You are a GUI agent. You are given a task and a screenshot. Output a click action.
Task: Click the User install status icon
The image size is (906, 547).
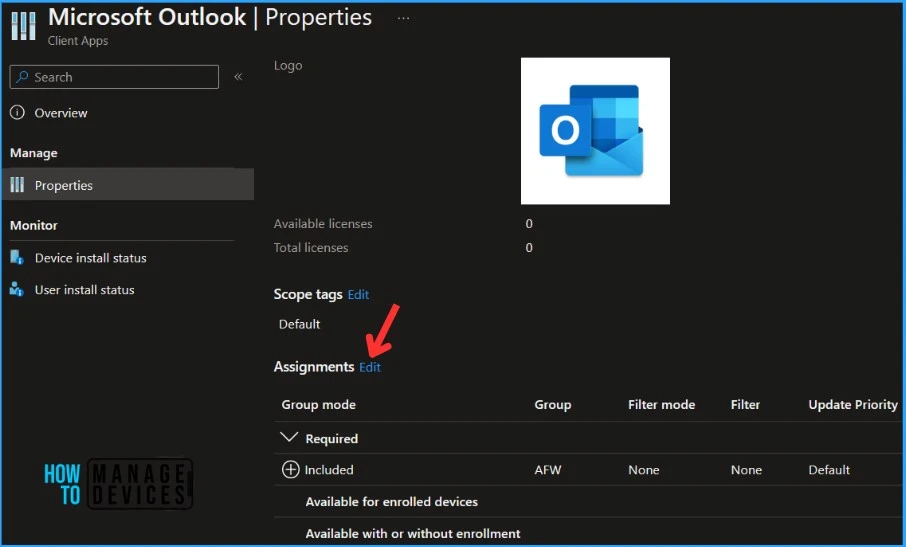[17, 289]
